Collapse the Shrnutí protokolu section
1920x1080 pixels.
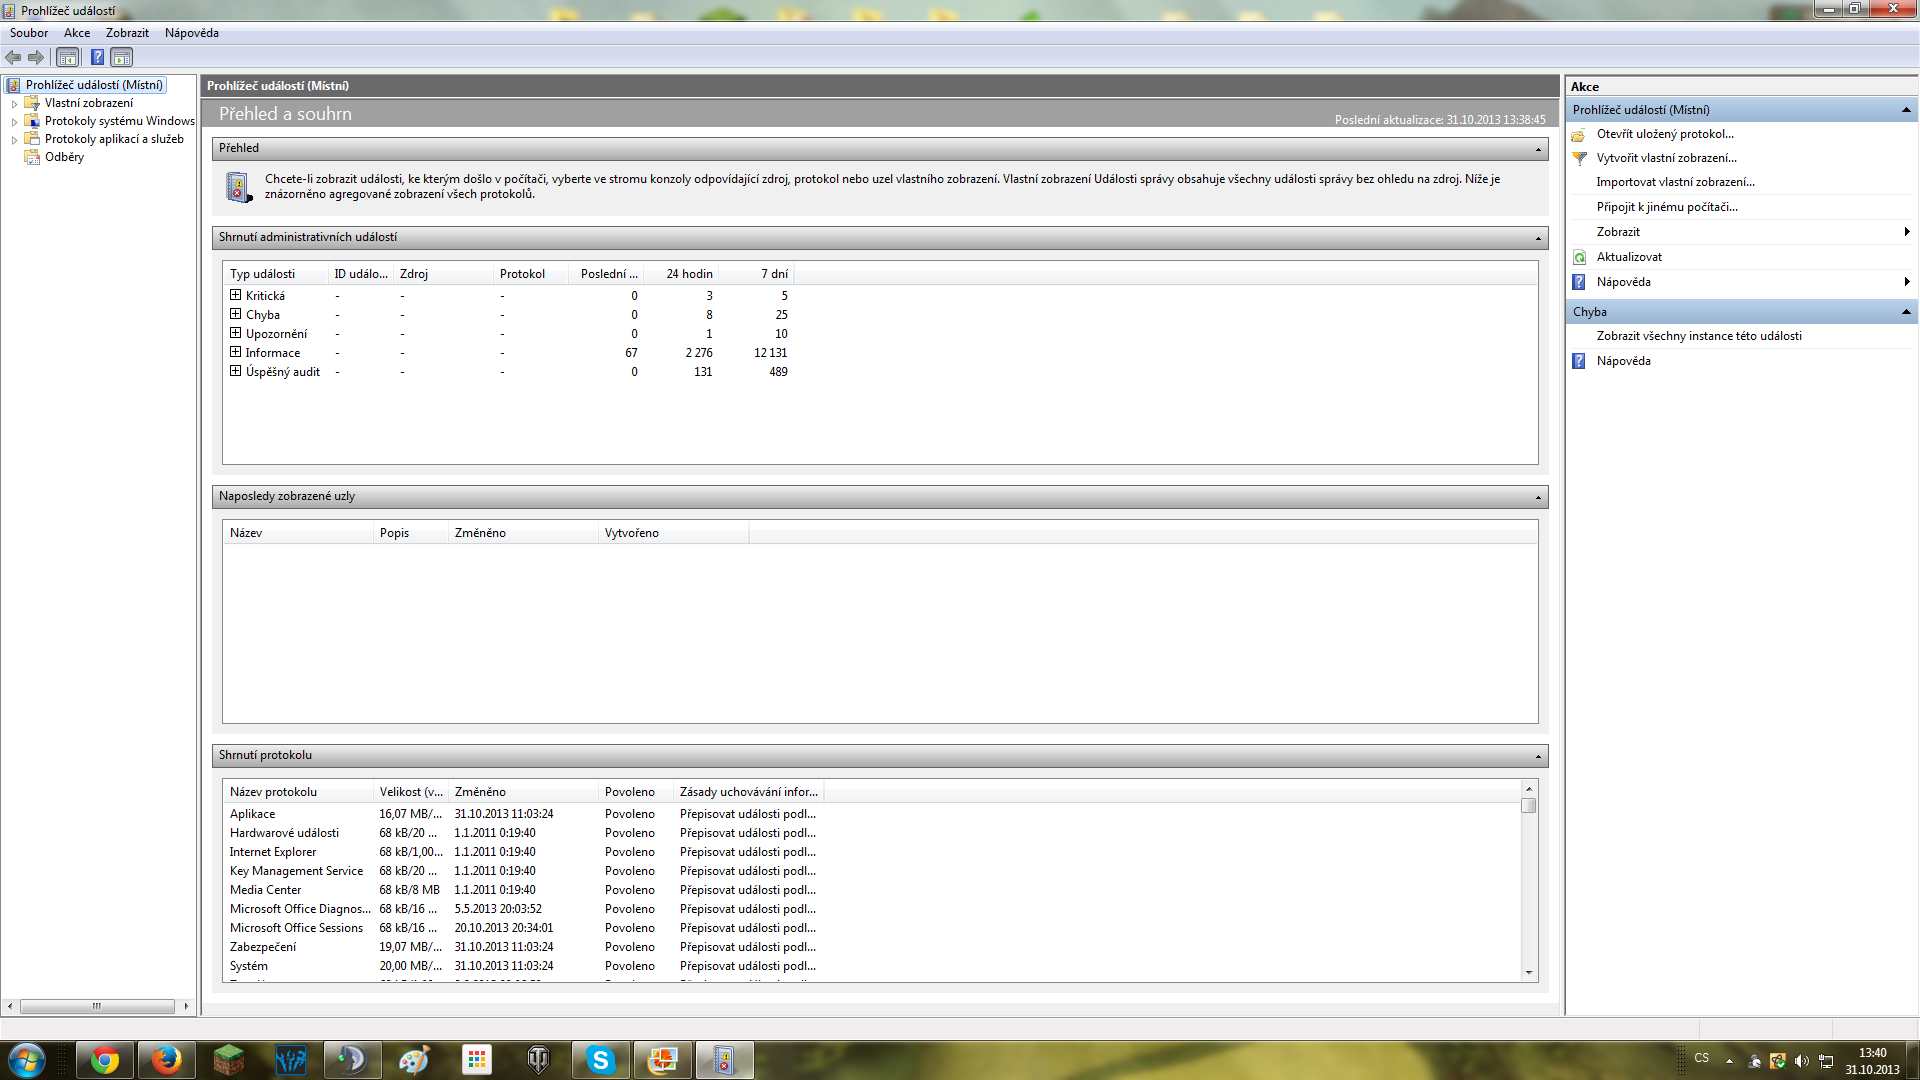point(1539,756)
